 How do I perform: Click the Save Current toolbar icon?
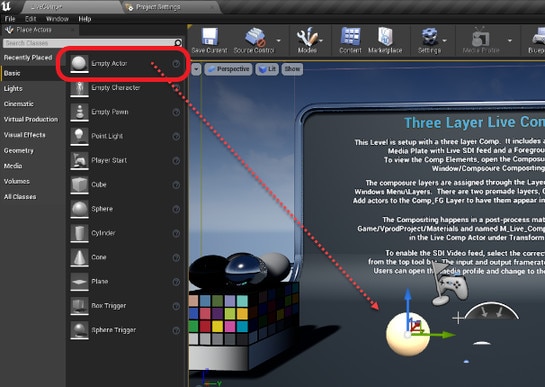210,37
